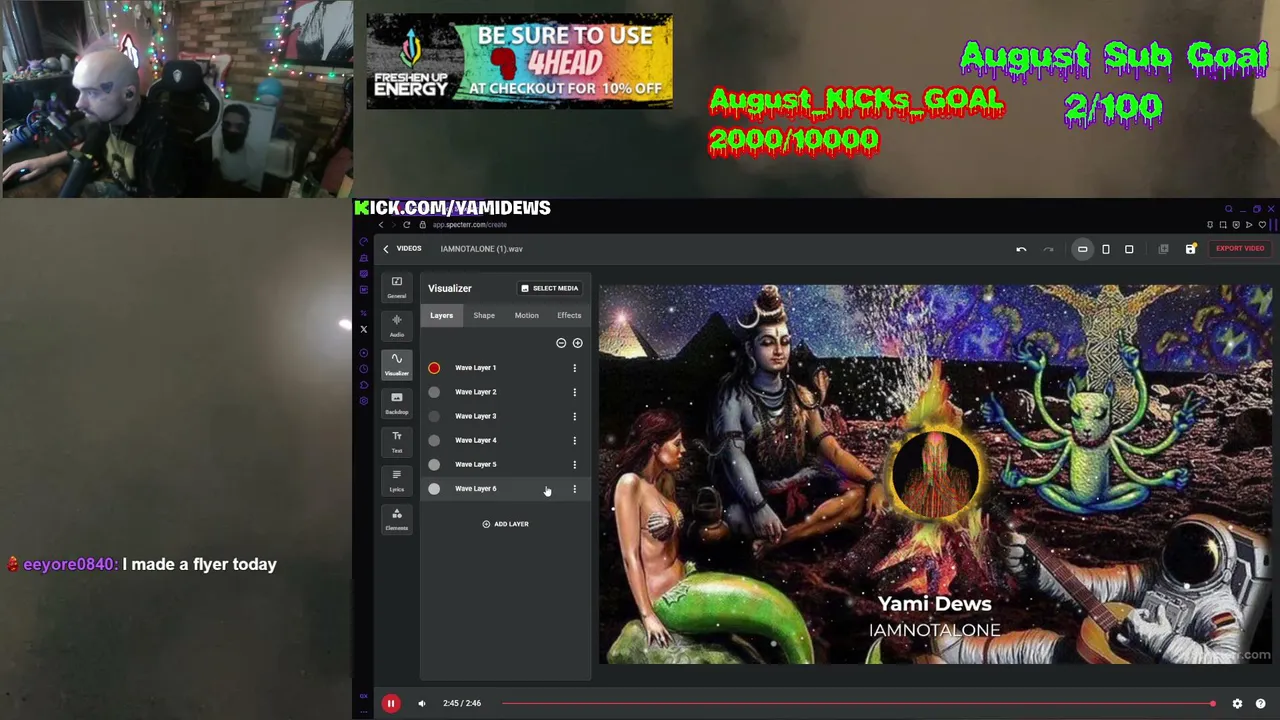1280x720 pixels.
Task: Select Wave Layer 3 color dot
Action: pos(434,416)
